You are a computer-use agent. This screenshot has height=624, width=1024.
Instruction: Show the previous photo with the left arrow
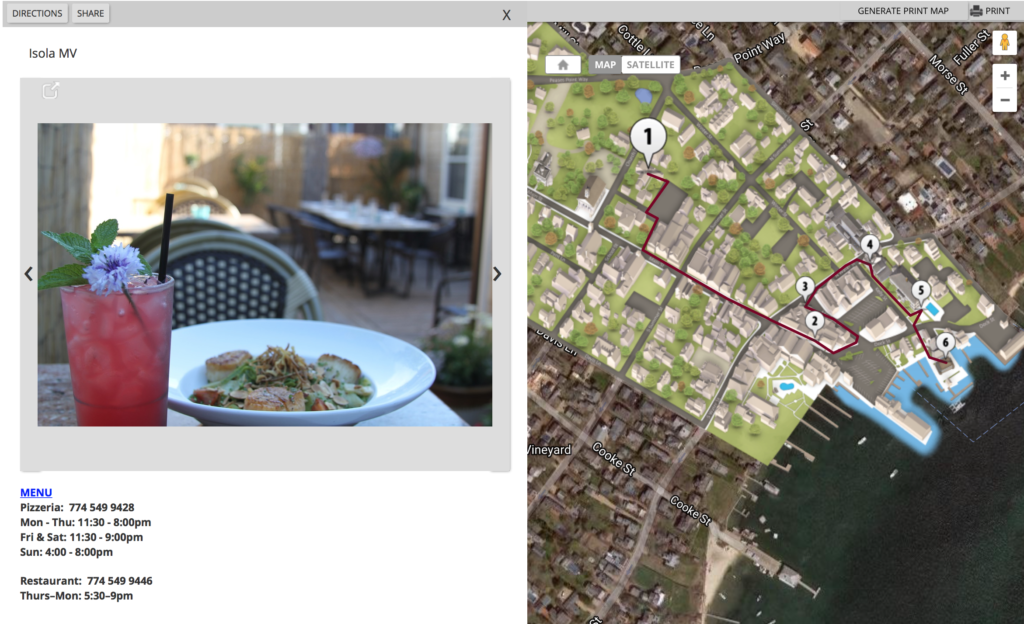click(x=28, y=273)
